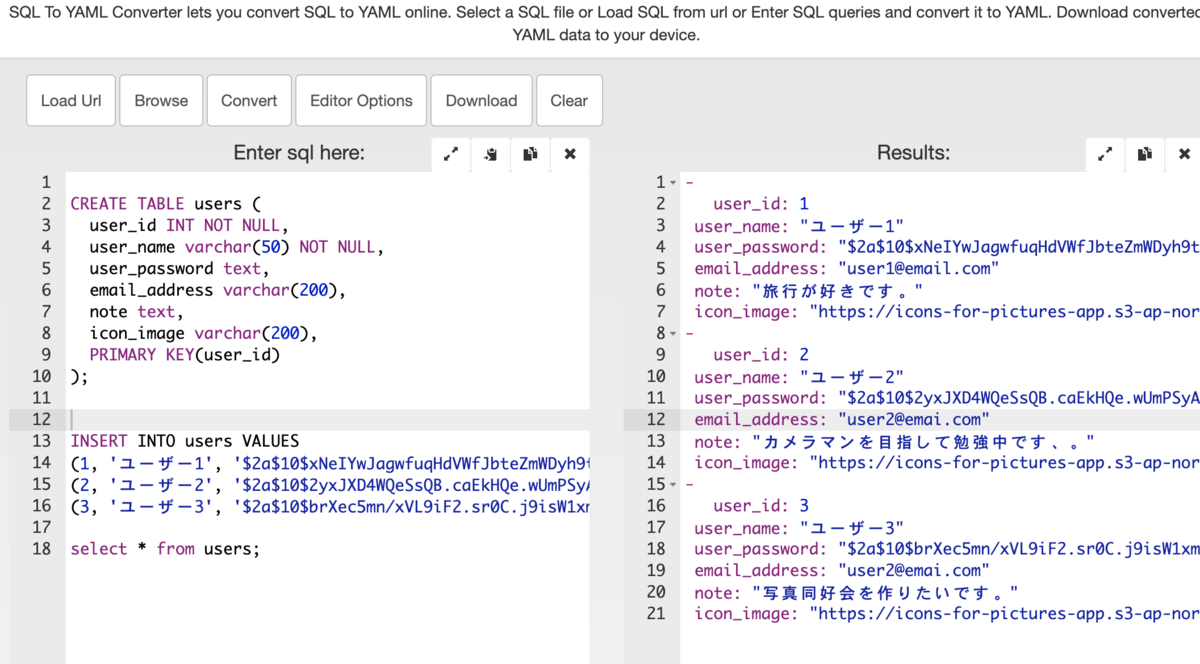Click highlighted result line 12 email_address
Viewport: 1200px width, 664px height.
coord(842,420)
